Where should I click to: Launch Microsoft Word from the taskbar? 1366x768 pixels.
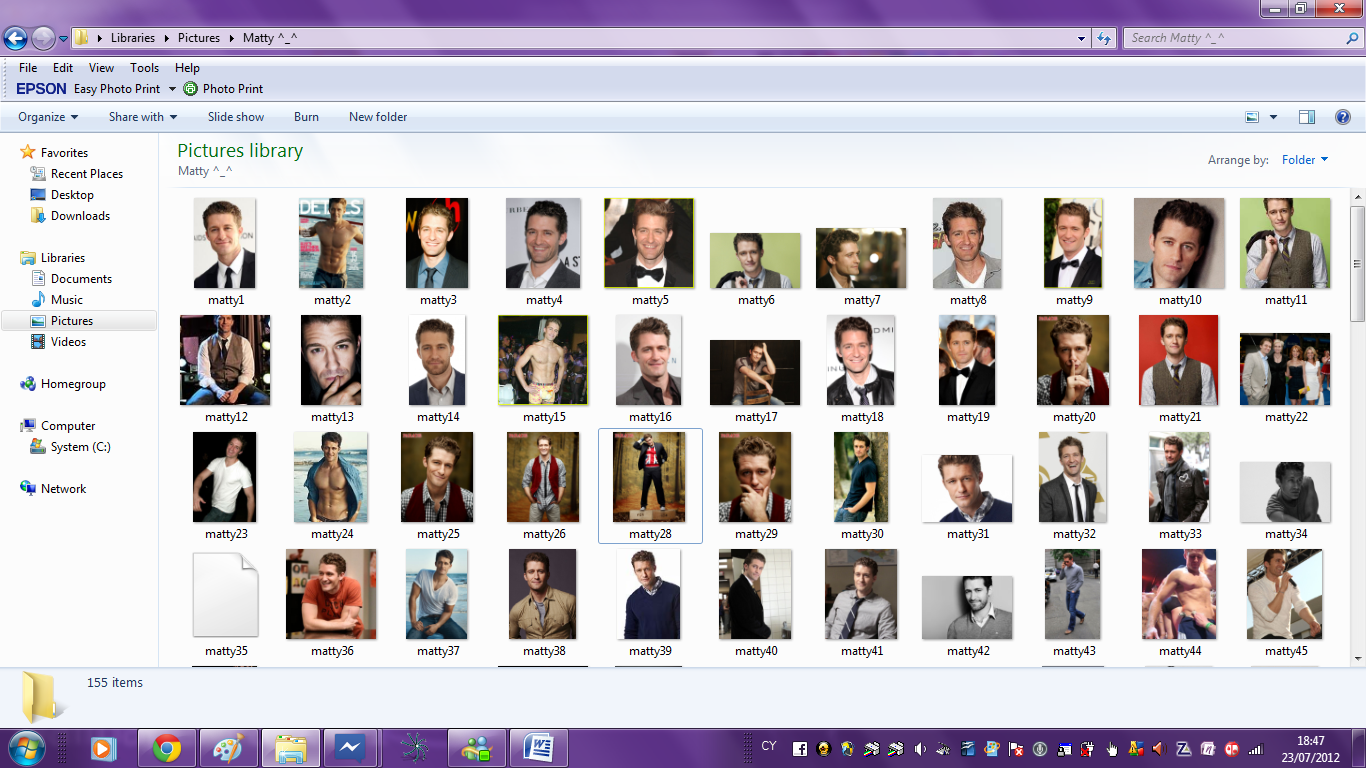[x=538, y=747]
